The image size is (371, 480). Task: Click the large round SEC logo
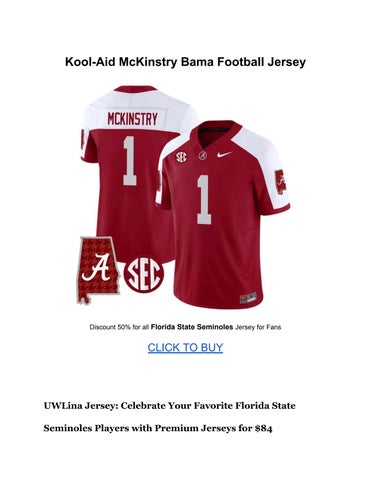144,276
